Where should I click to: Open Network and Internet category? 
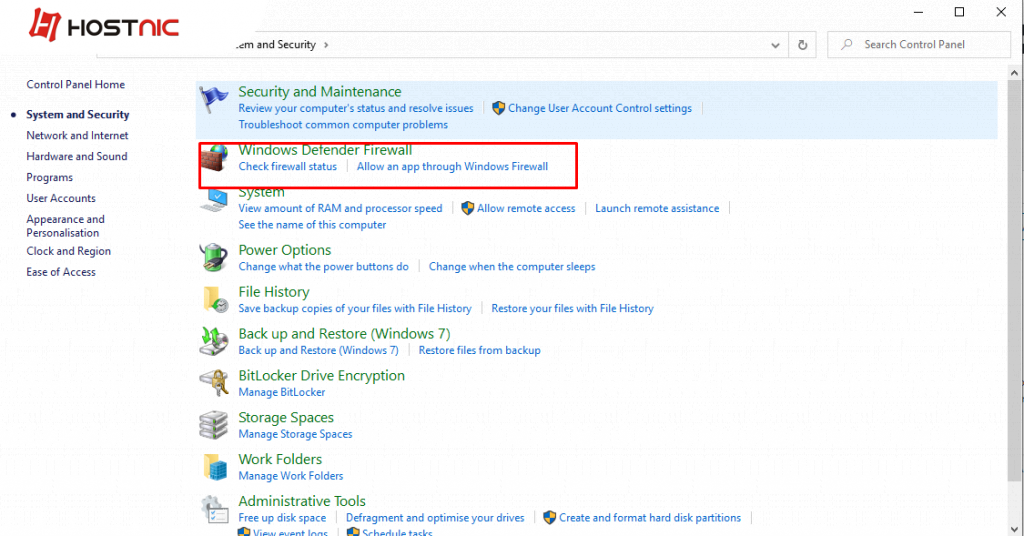[x=77, y=135]
